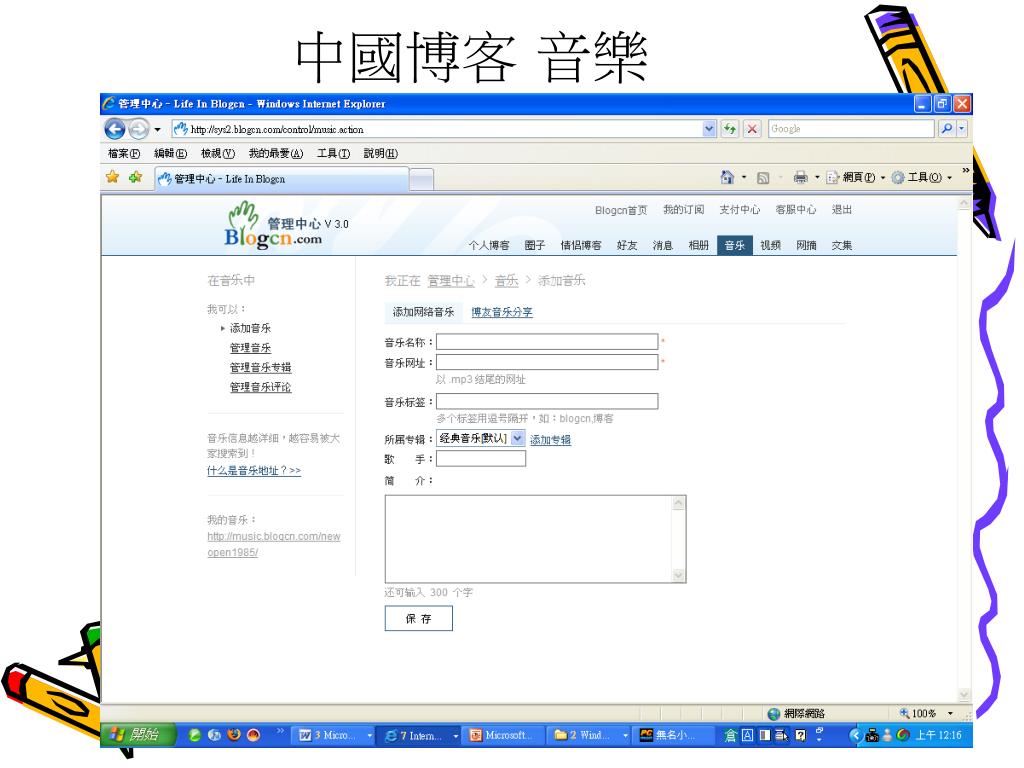Select the 添加网络音乐 tab
Image resolution: width=1024 pixels, height=768 pixels.
point(423,312)
